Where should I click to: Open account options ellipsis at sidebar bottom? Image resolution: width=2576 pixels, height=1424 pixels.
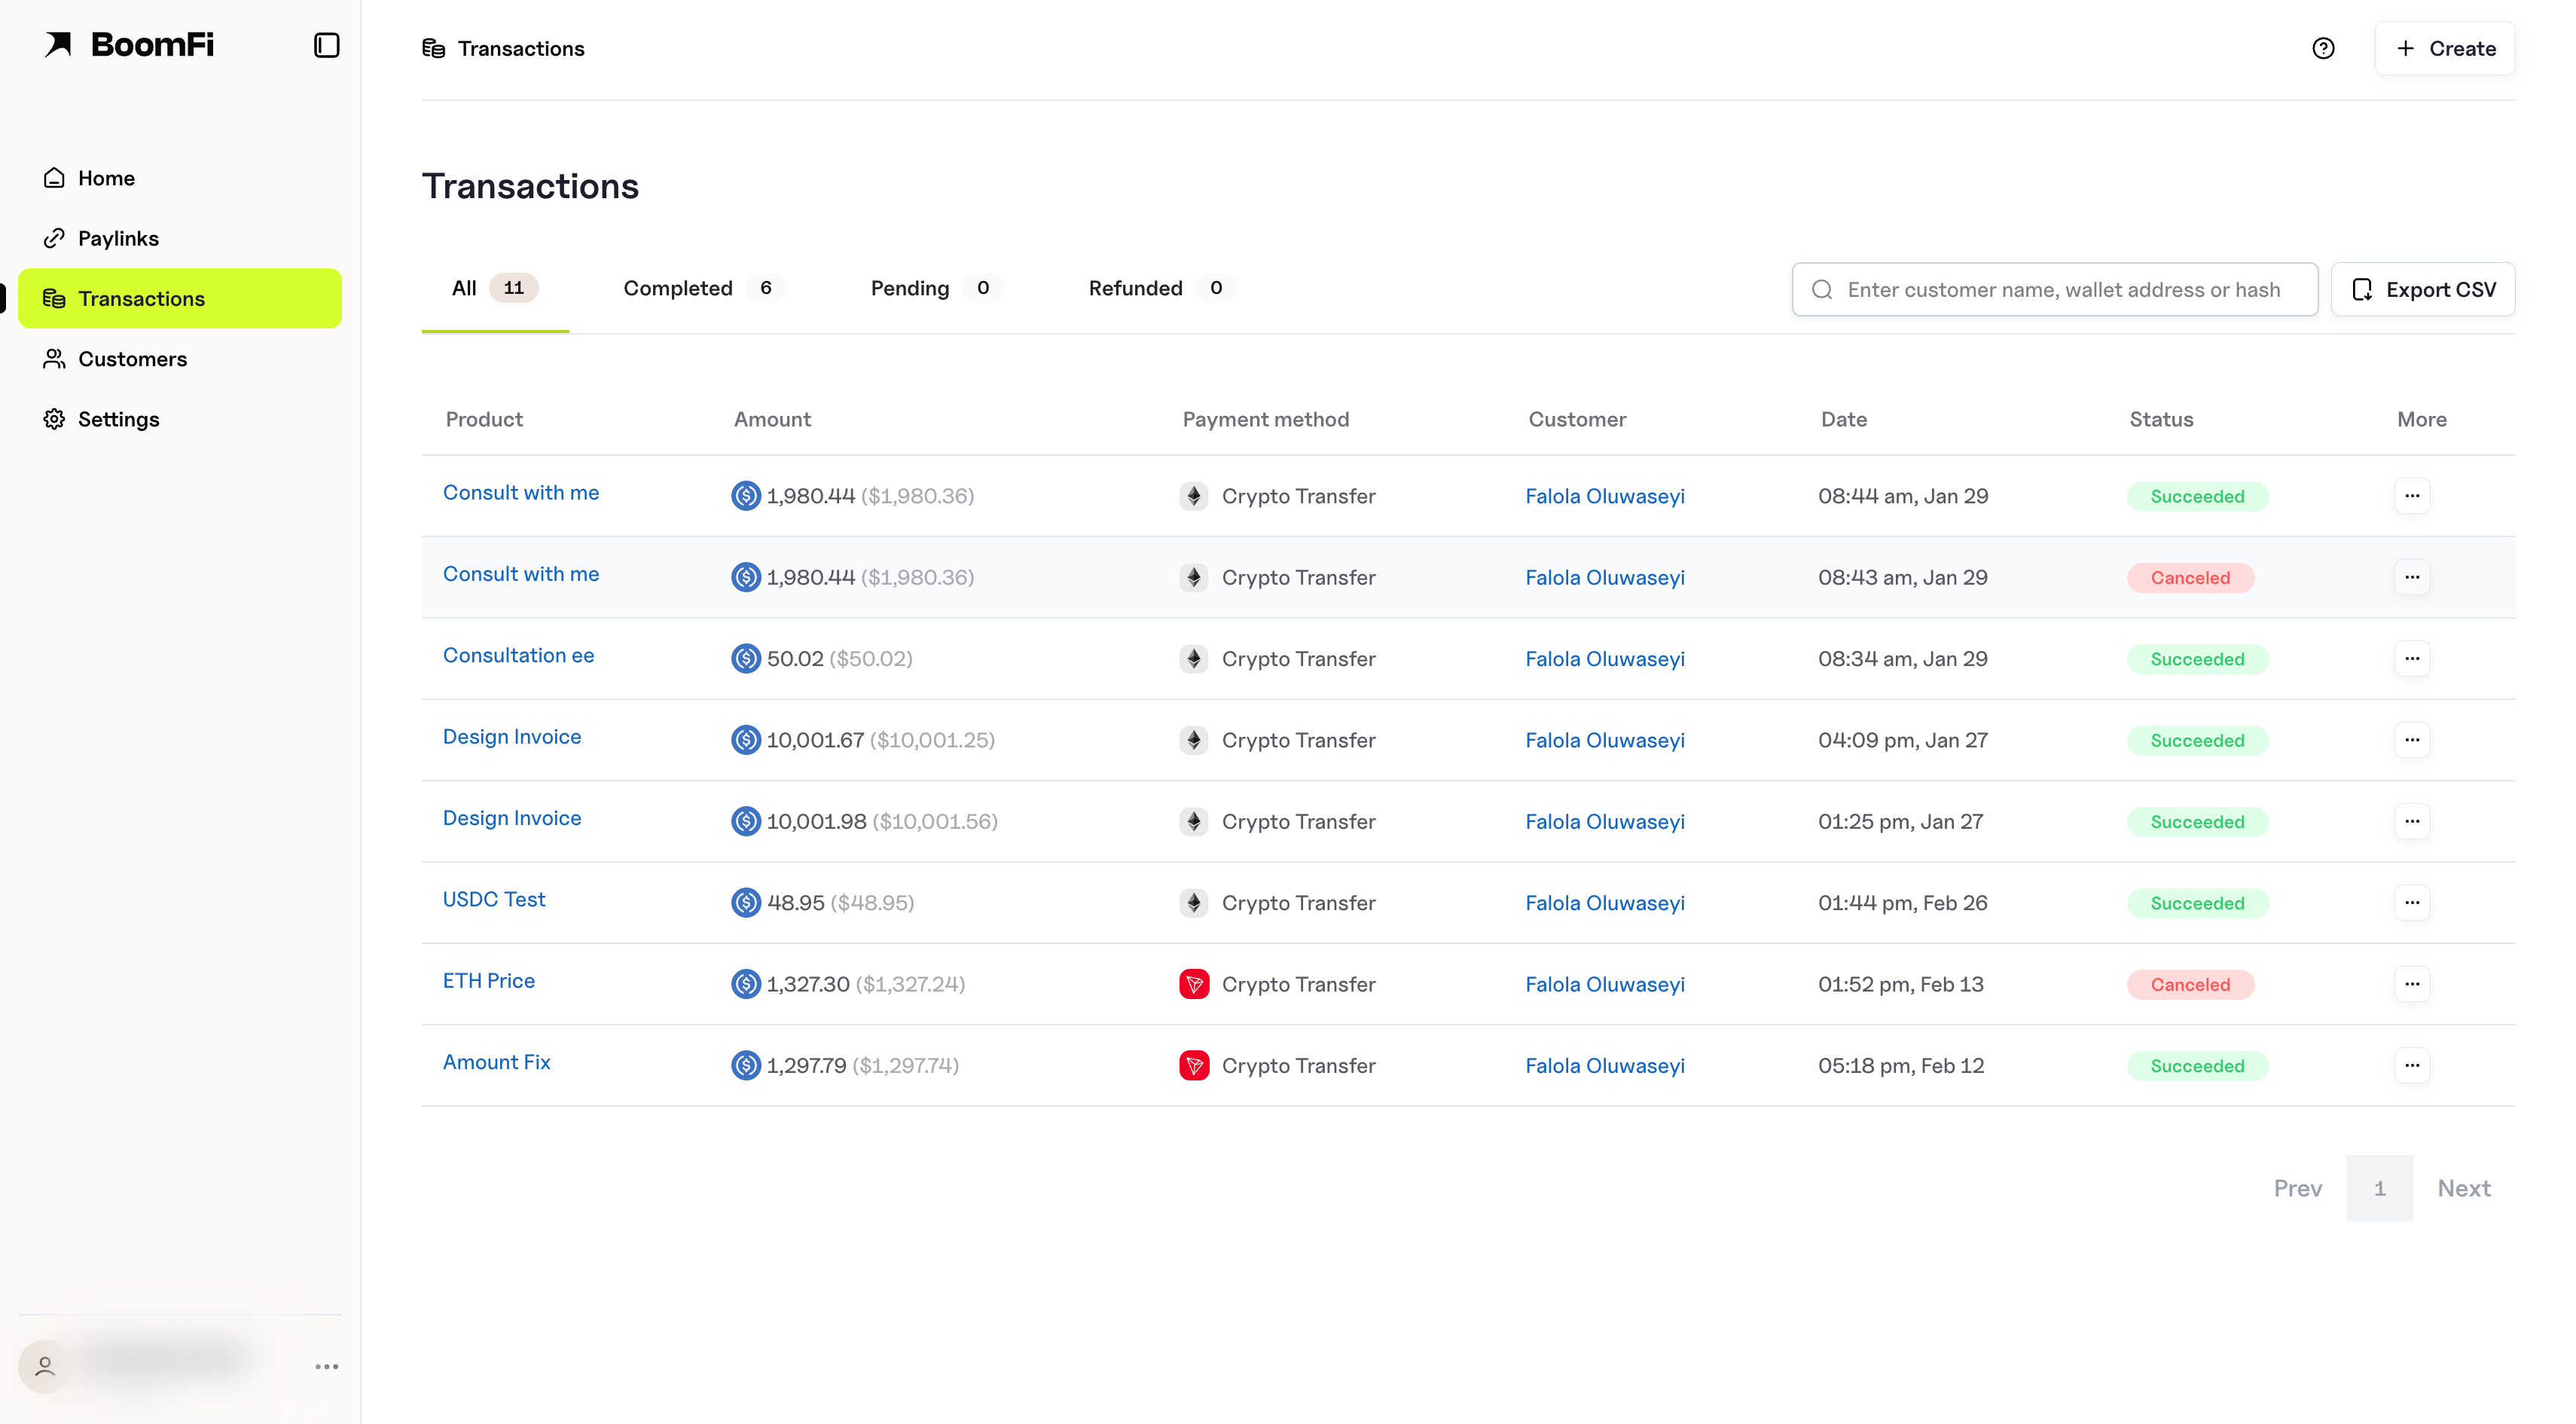click(326, 1366)
